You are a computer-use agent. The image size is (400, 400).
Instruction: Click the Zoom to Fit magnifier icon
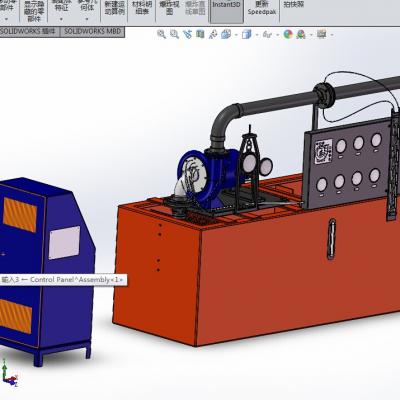click(161, 34)
